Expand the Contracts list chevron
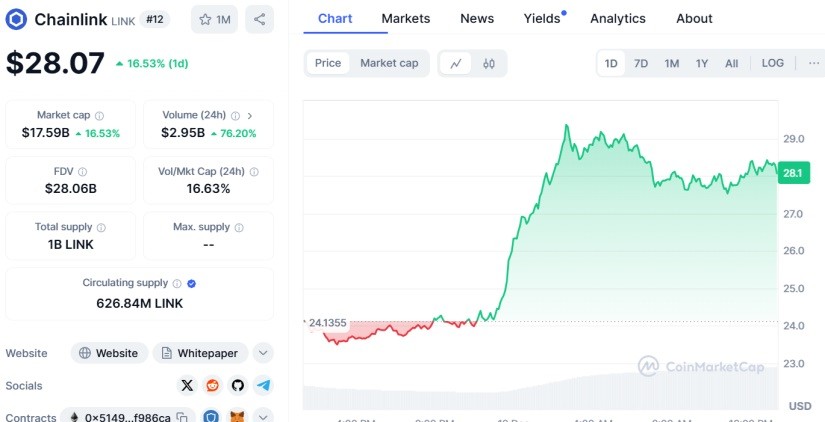The image size is (825, 422). point(263,417)
